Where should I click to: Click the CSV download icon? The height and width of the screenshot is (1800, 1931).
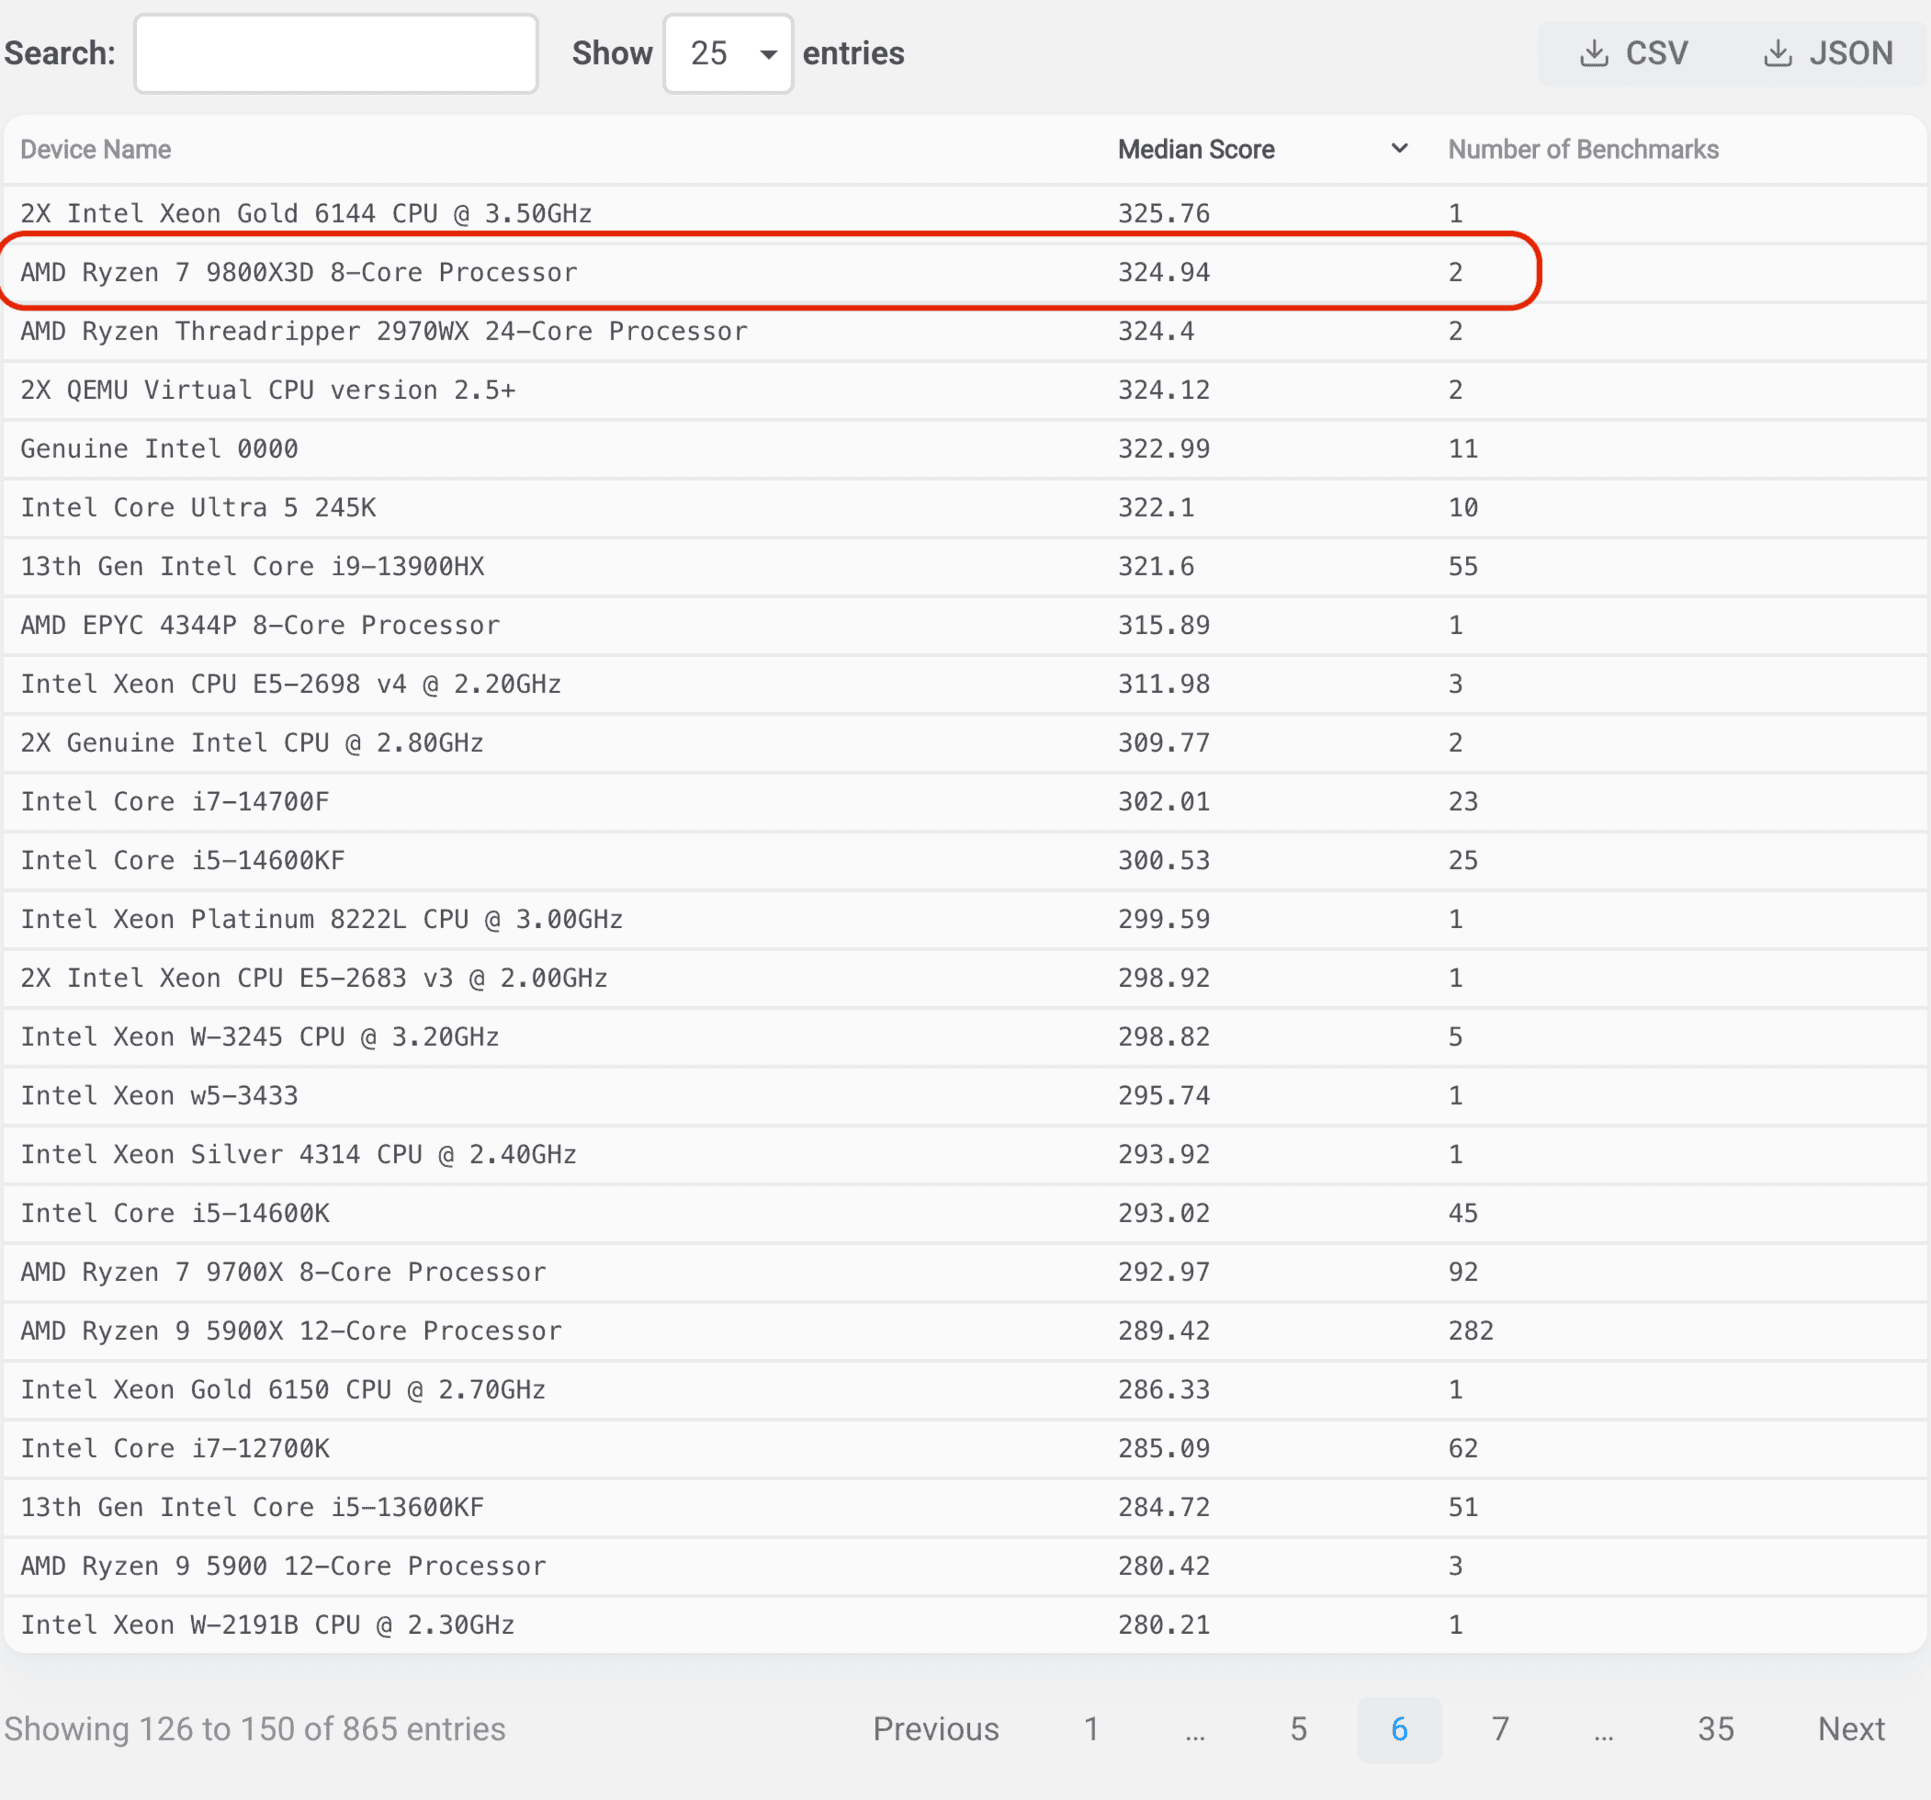(1594, 53)
